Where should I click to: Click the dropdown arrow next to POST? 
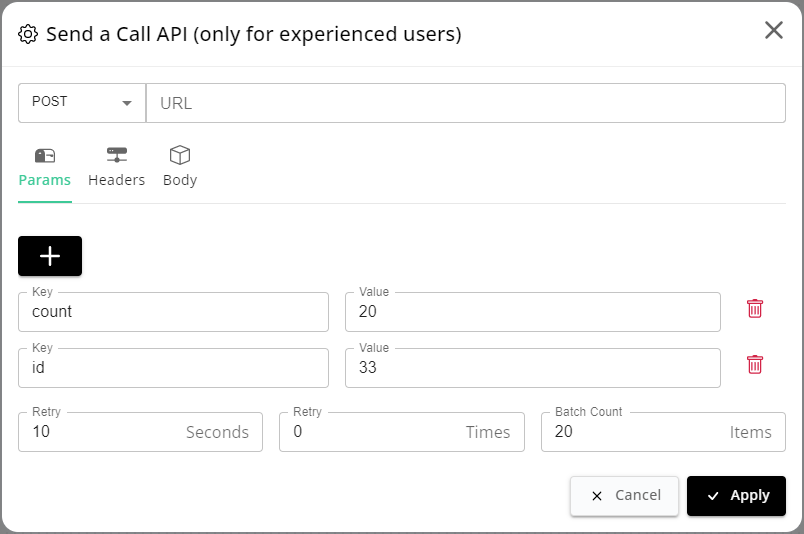[127, 103]
